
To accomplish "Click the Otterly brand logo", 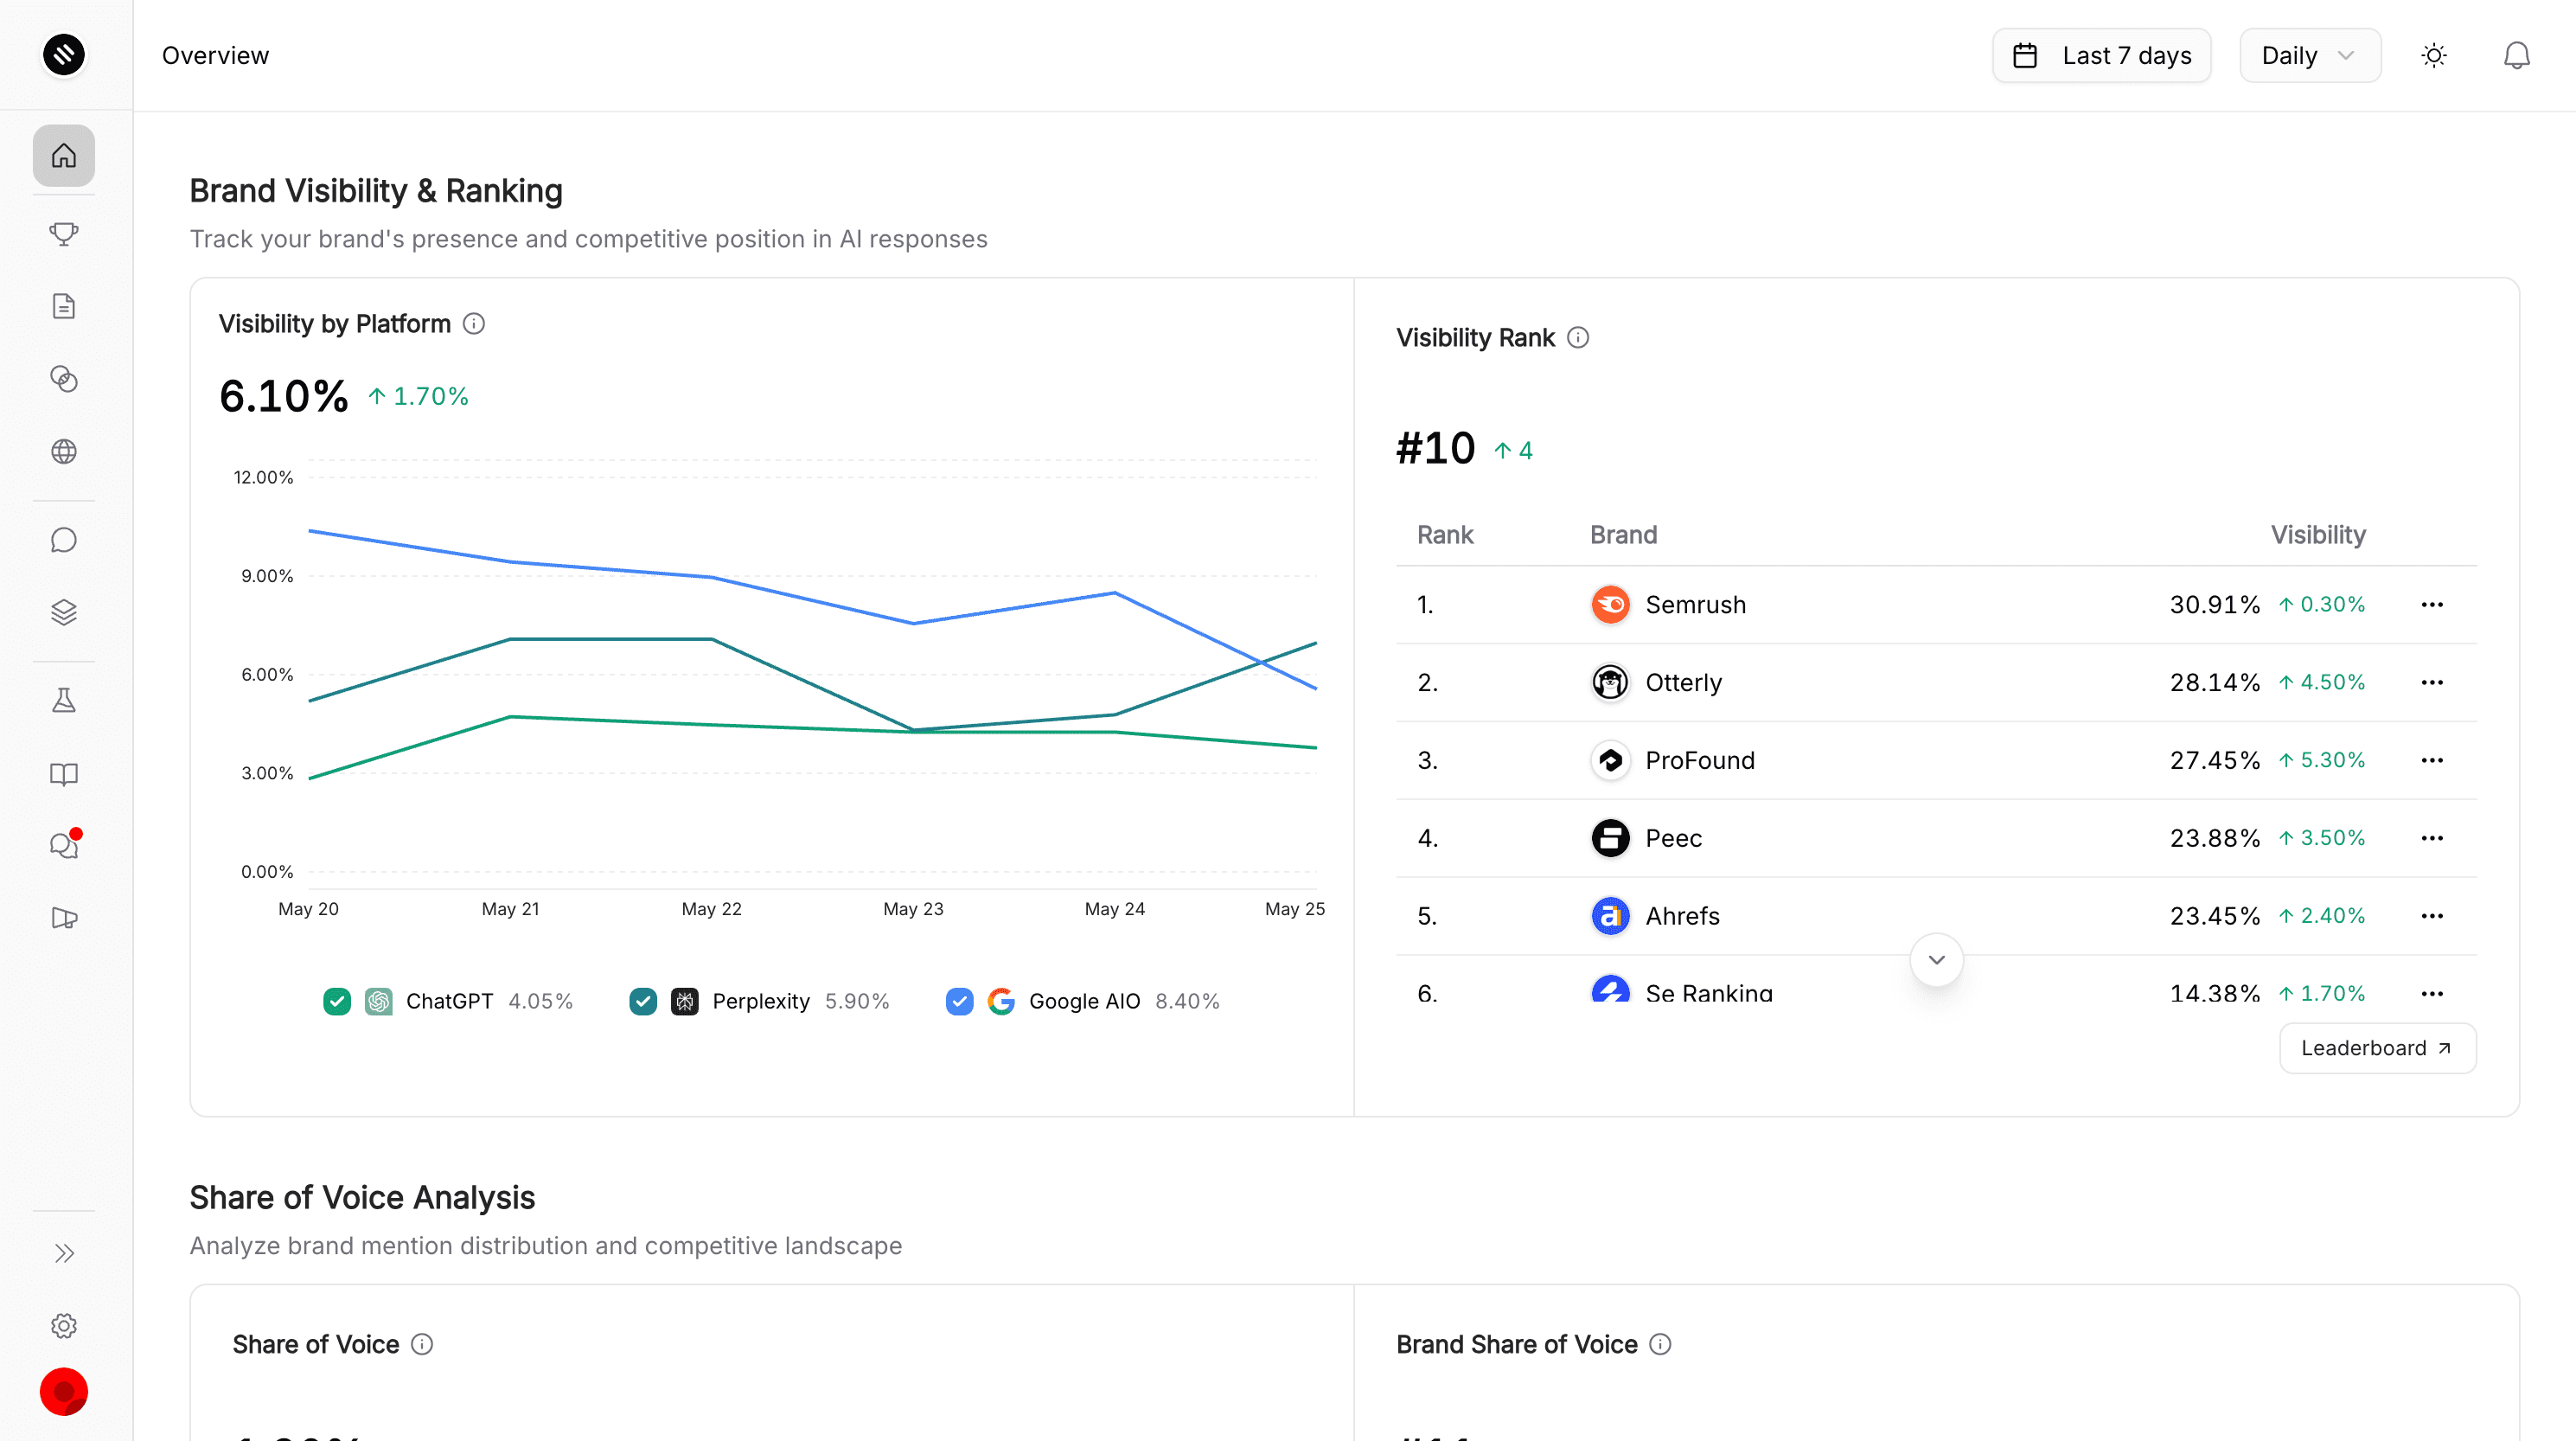I will coord(1610,683).
